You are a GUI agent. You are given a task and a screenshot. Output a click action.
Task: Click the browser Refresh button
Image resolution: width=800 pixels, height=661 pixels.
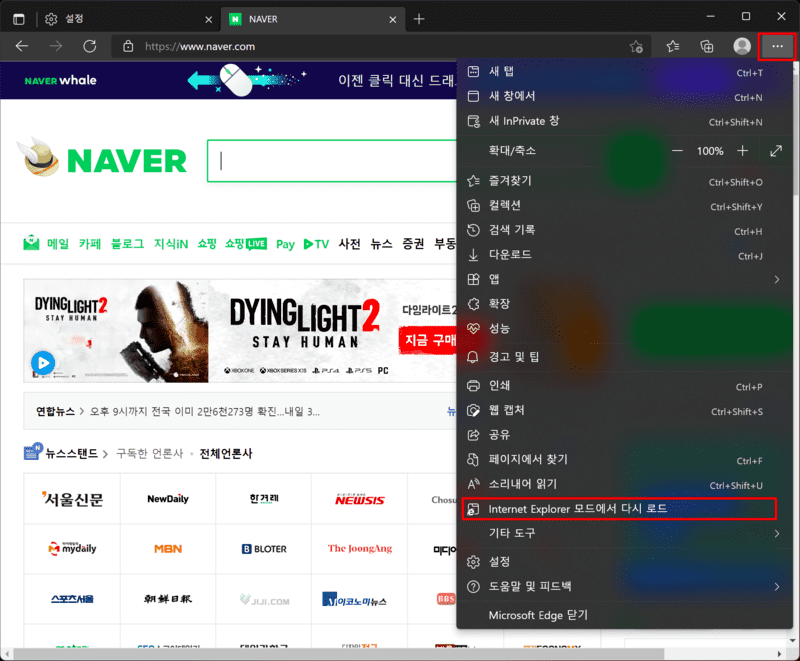[x=90, y=46]
